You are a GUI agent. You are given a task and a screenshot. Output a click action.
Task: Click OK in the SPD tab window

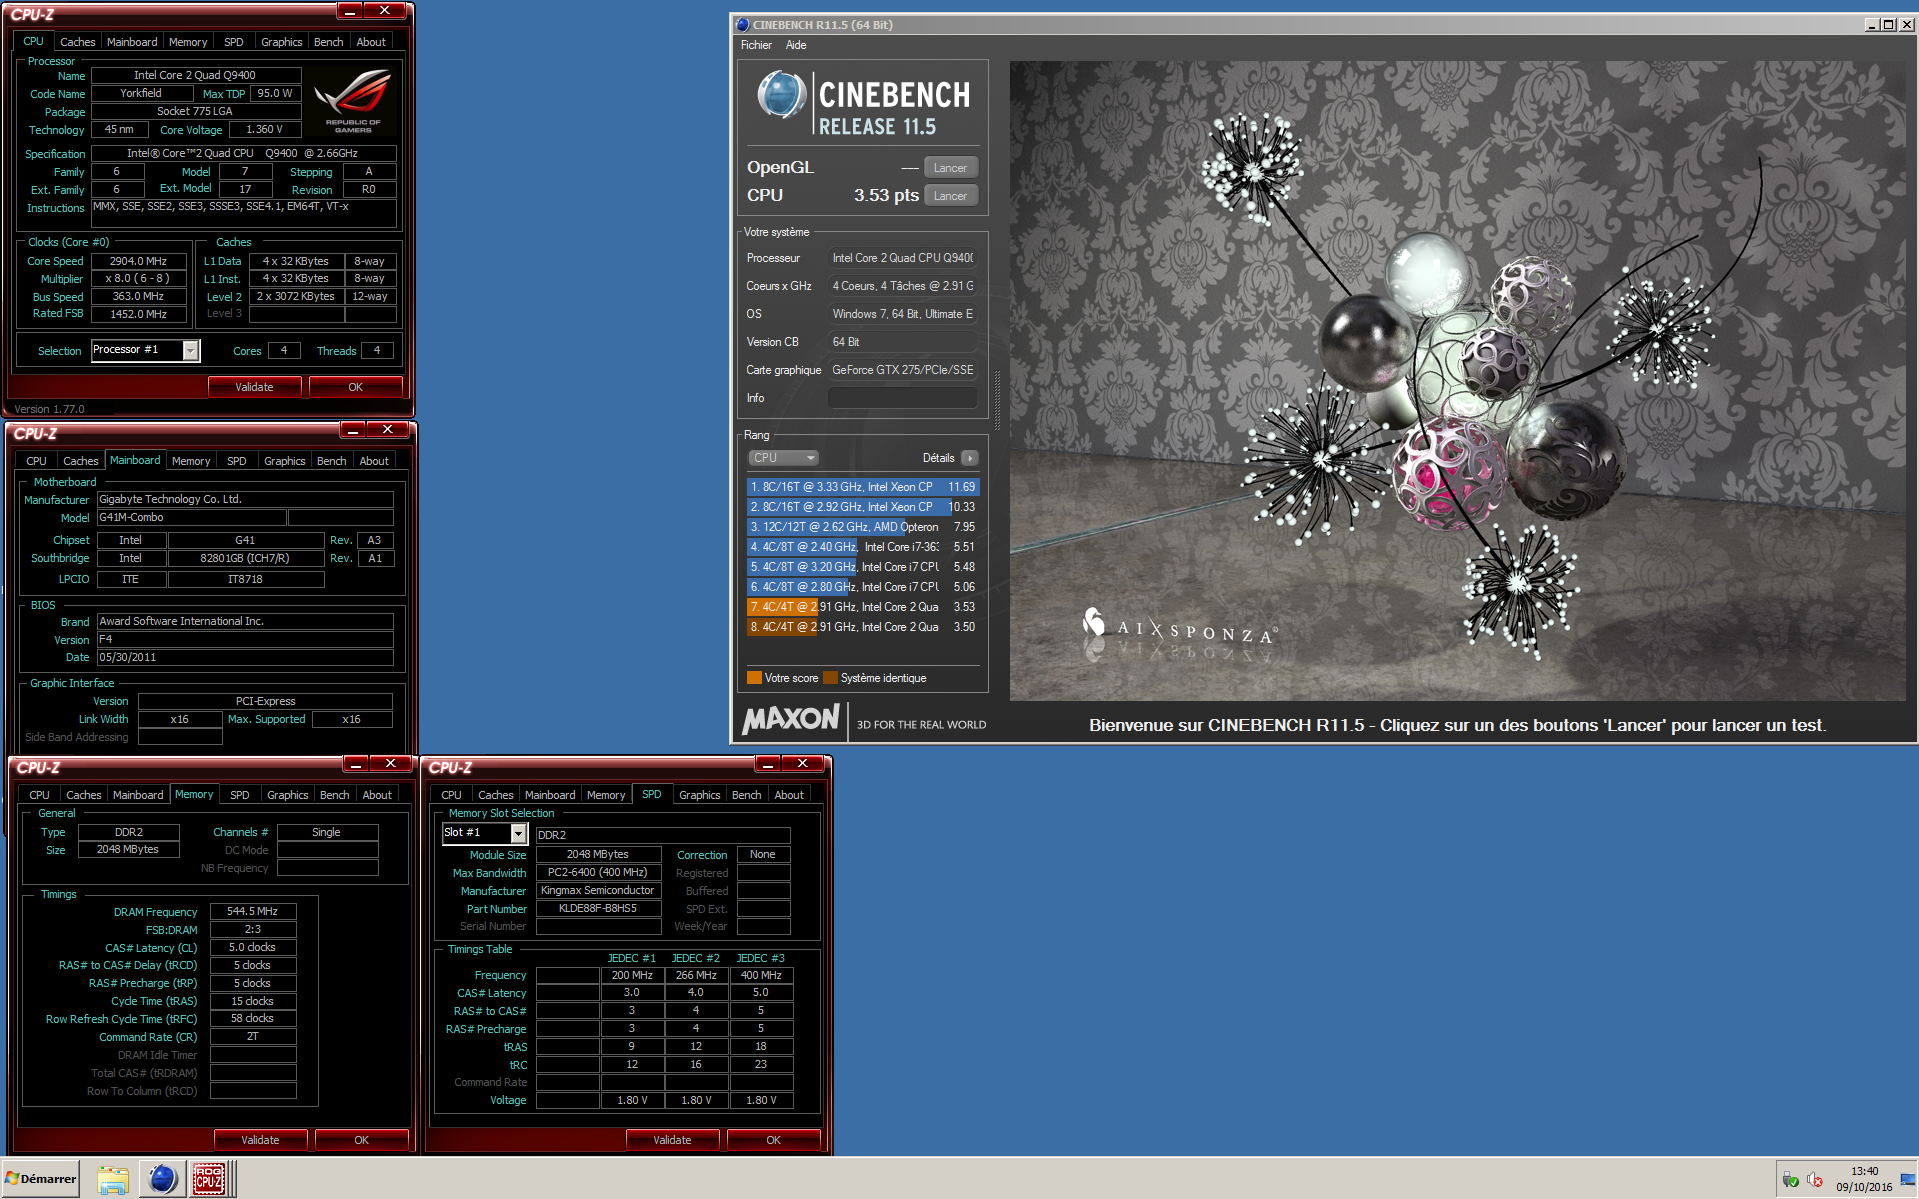click(773, 1140)
